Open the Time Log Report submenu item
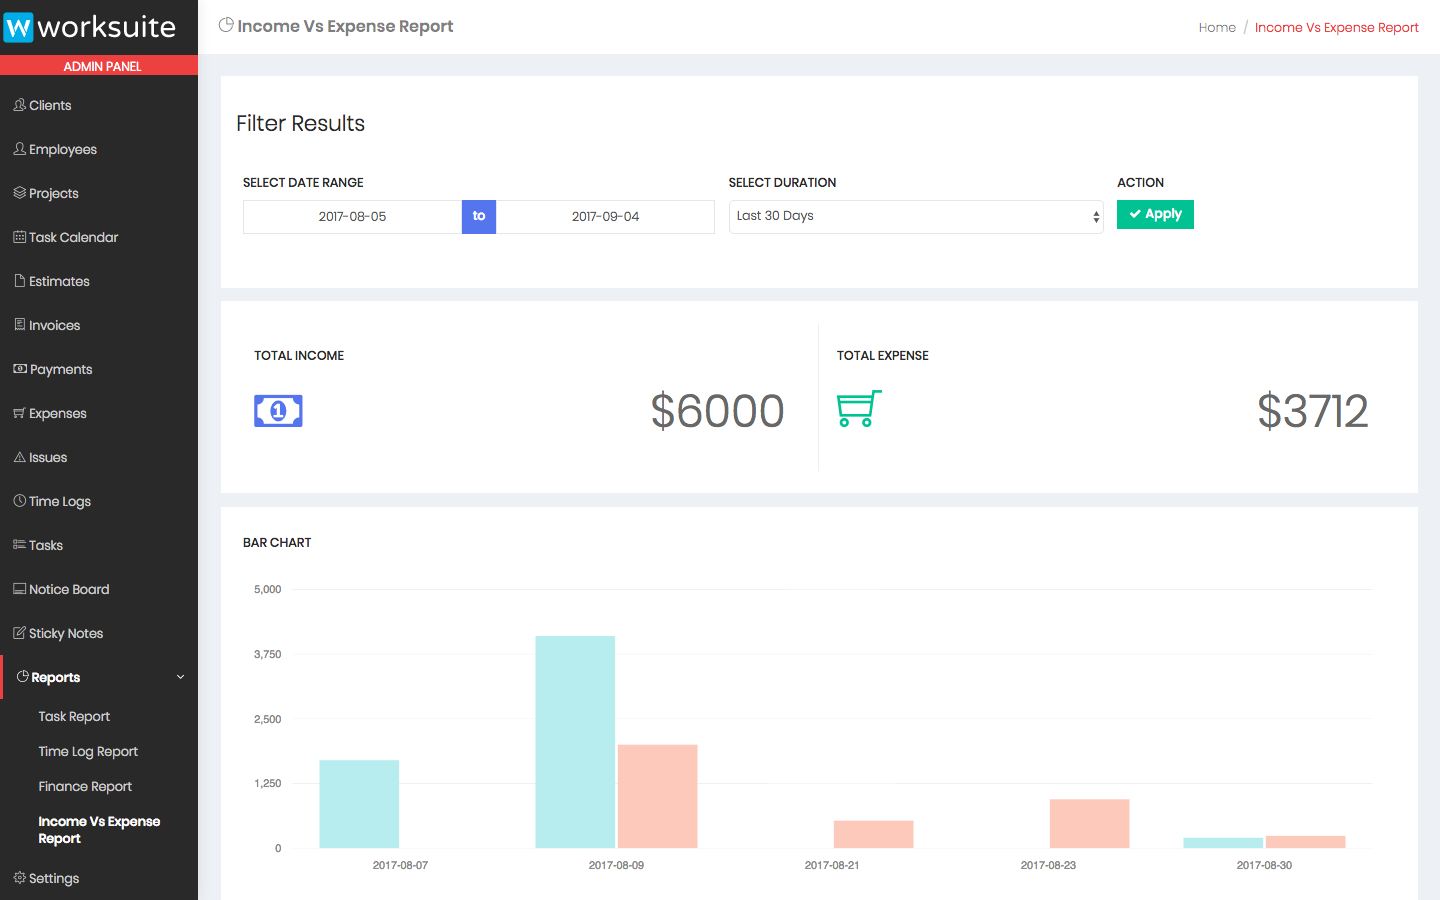 (x=88, y=752)
